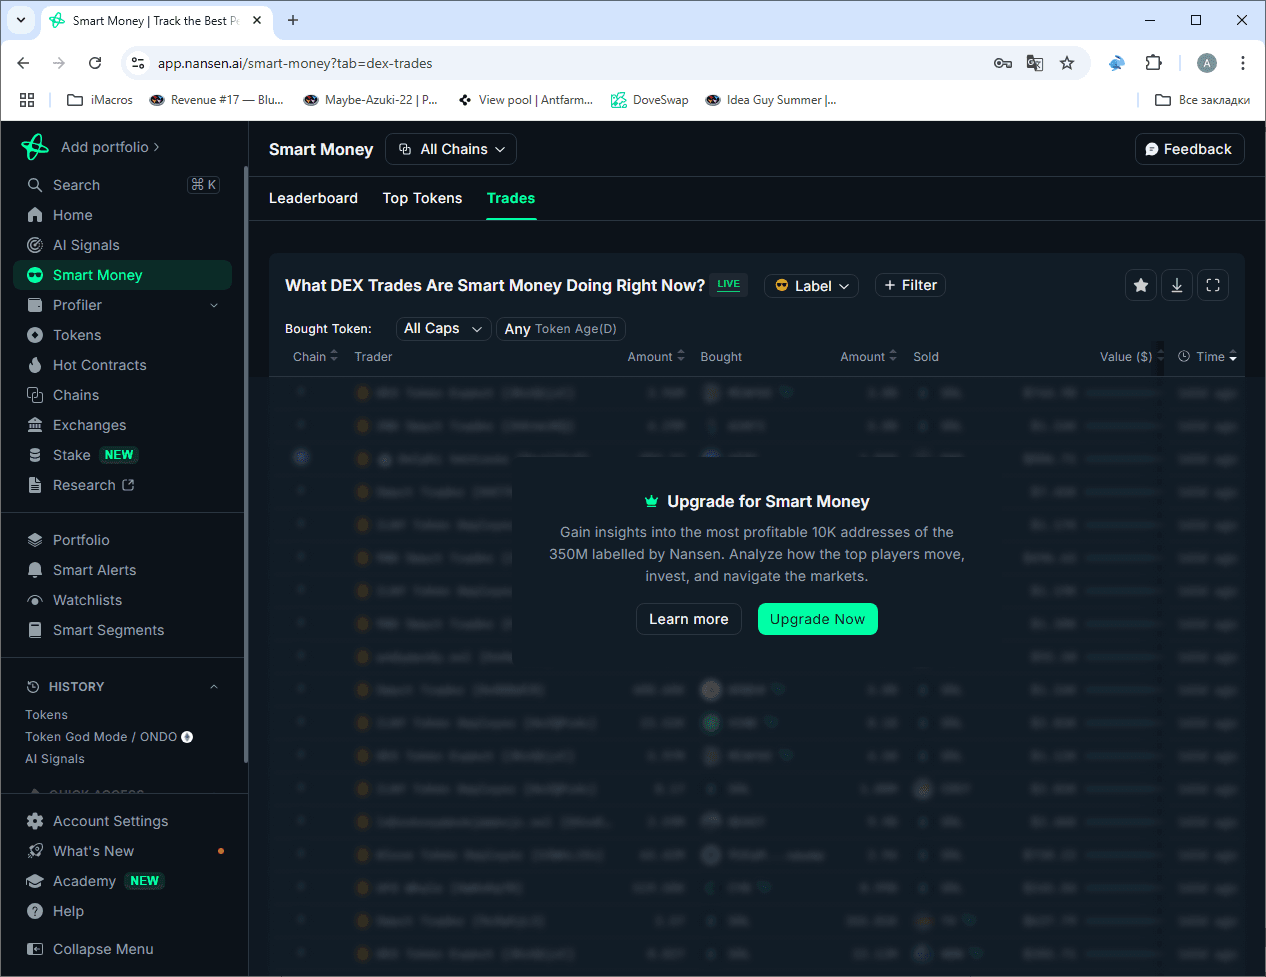Open a new browser tab
The height and width of the screenshot is (977, 1266).
(293, 20)
